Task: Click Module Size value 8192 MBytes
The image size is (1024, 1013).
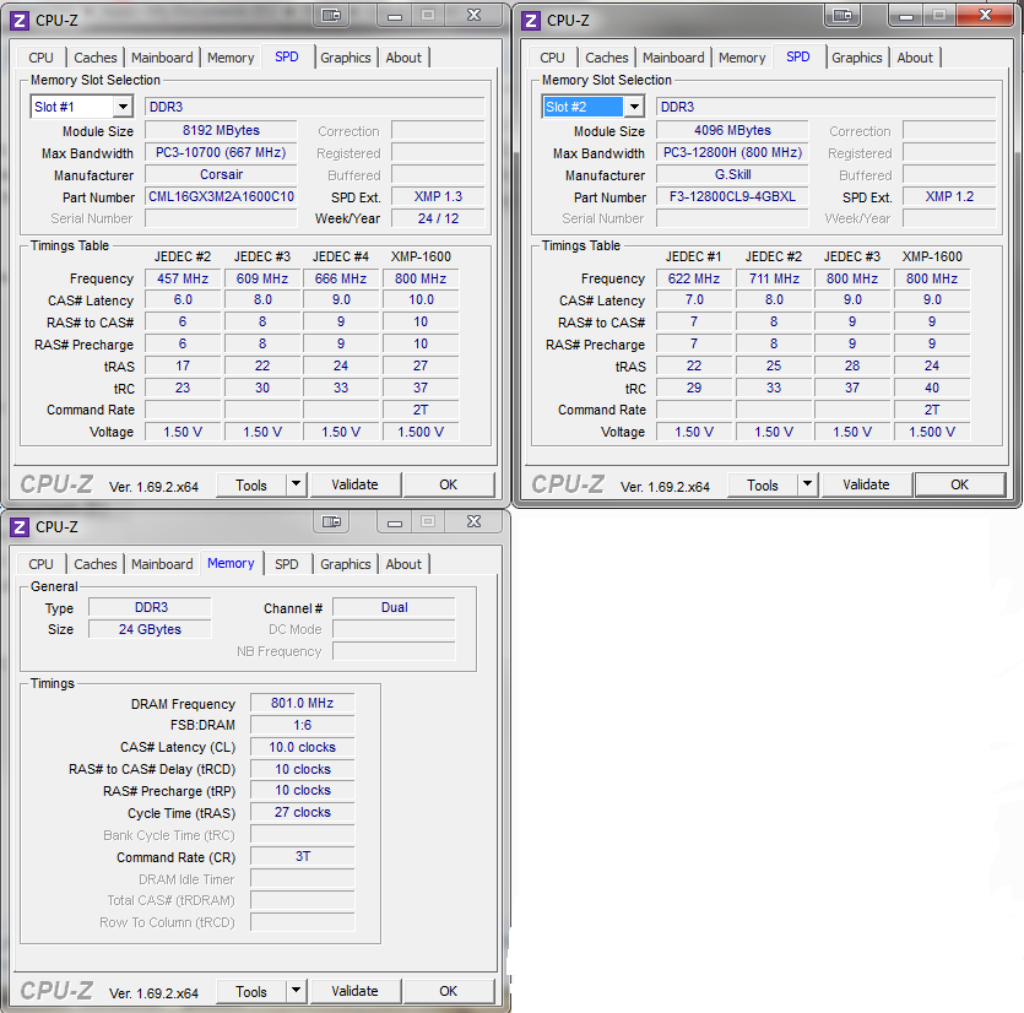Action: click(221, 131)
